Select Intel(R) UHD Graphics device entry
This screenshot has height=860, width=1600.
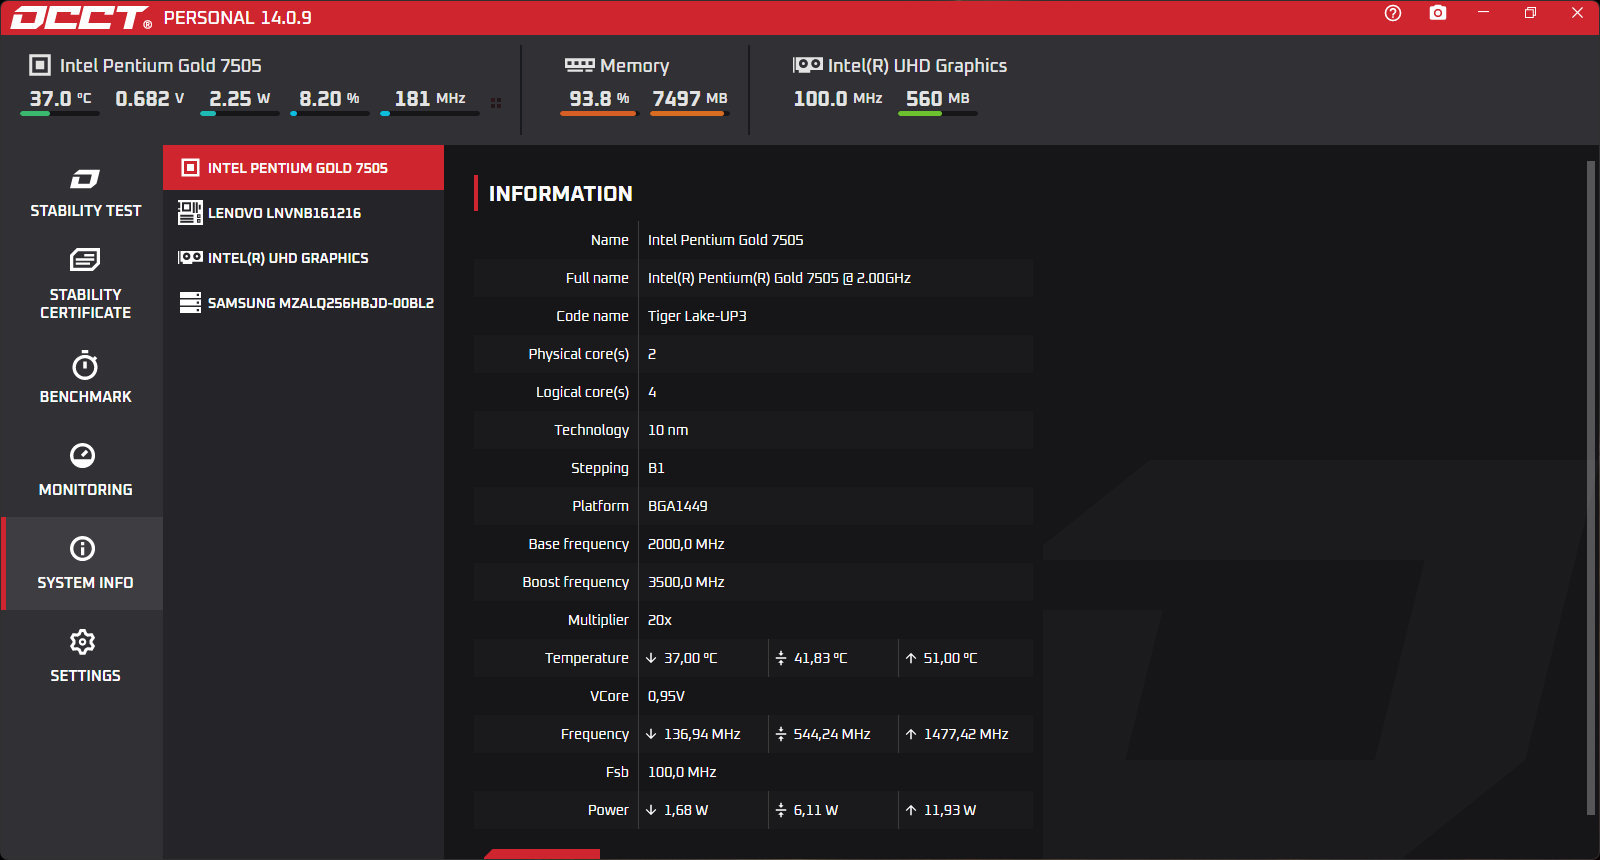pyautogui.click(x=303, y=258)
